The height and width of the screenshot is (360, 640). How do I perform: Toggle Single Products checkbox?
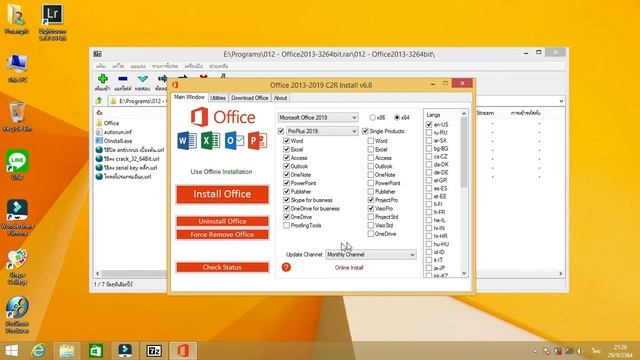pos(365,131)
